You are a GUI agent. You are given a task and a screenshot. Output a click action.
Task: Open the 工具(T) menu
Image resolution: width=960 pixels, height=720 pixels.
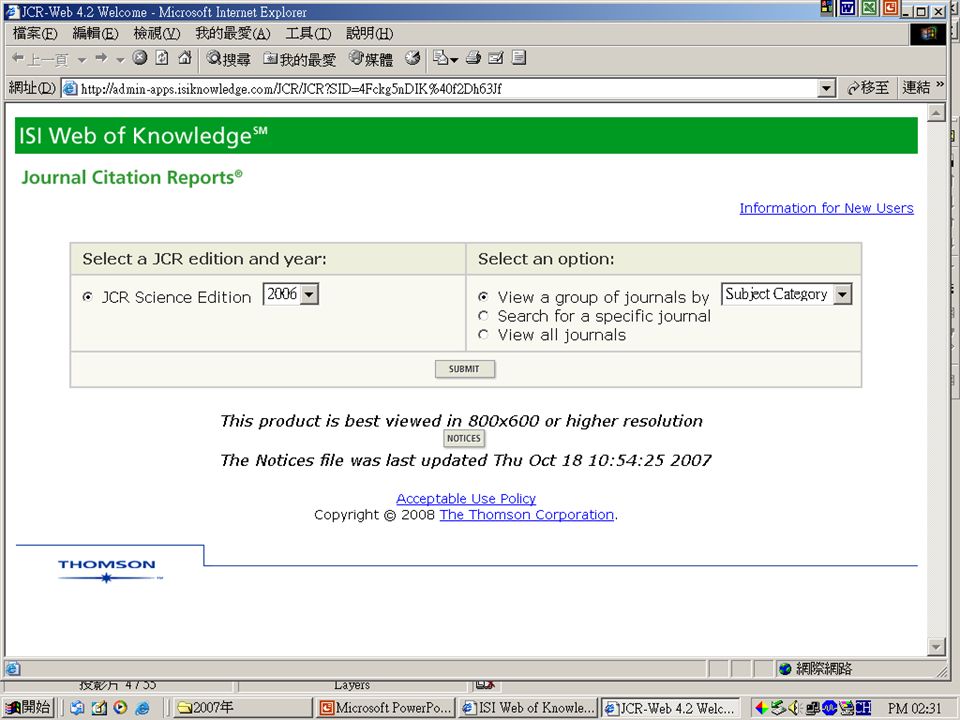[308, 33]
